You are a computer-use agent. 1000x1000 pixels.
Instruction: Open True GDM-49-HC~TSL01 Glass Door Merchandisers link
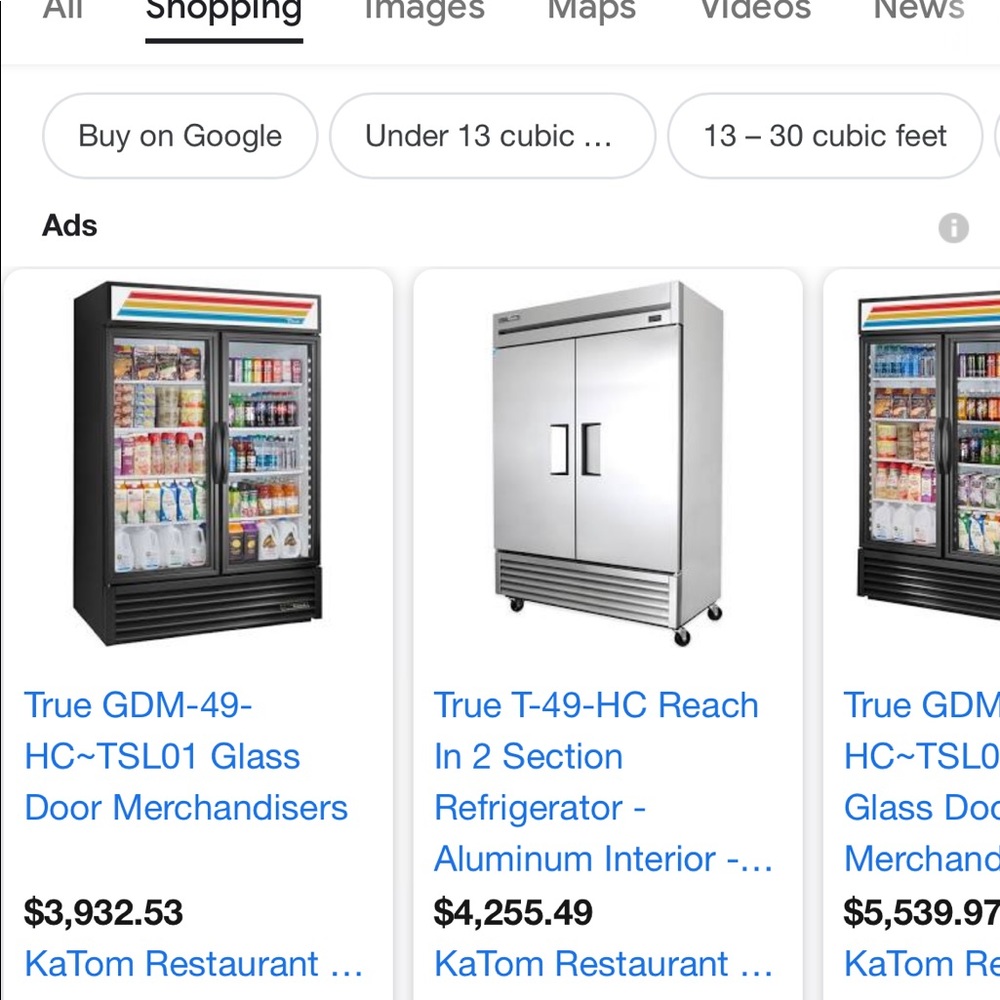[x=186, y=756]
